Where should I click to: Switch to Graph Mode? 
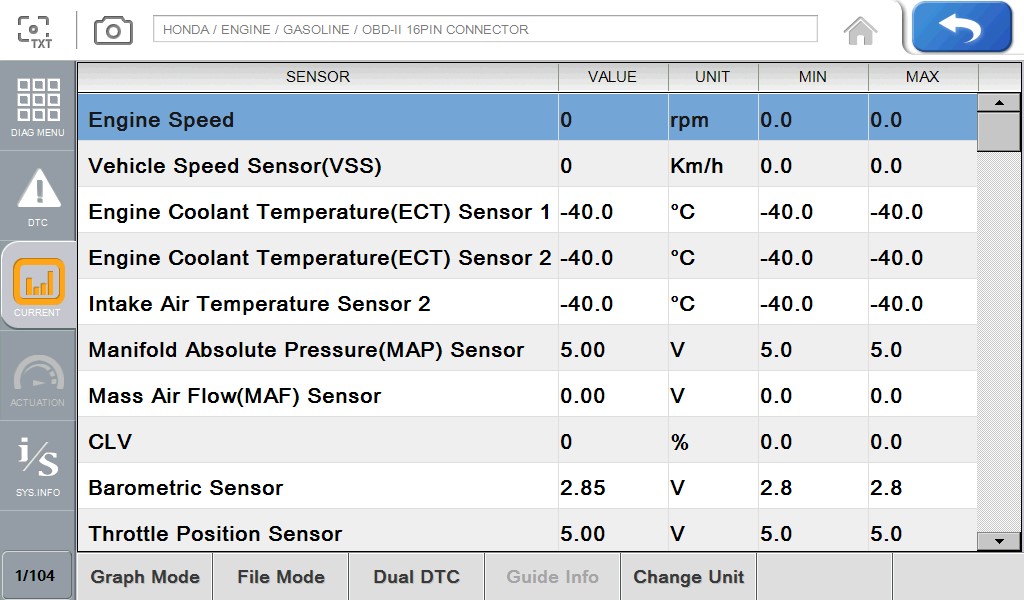pos(145,577)
